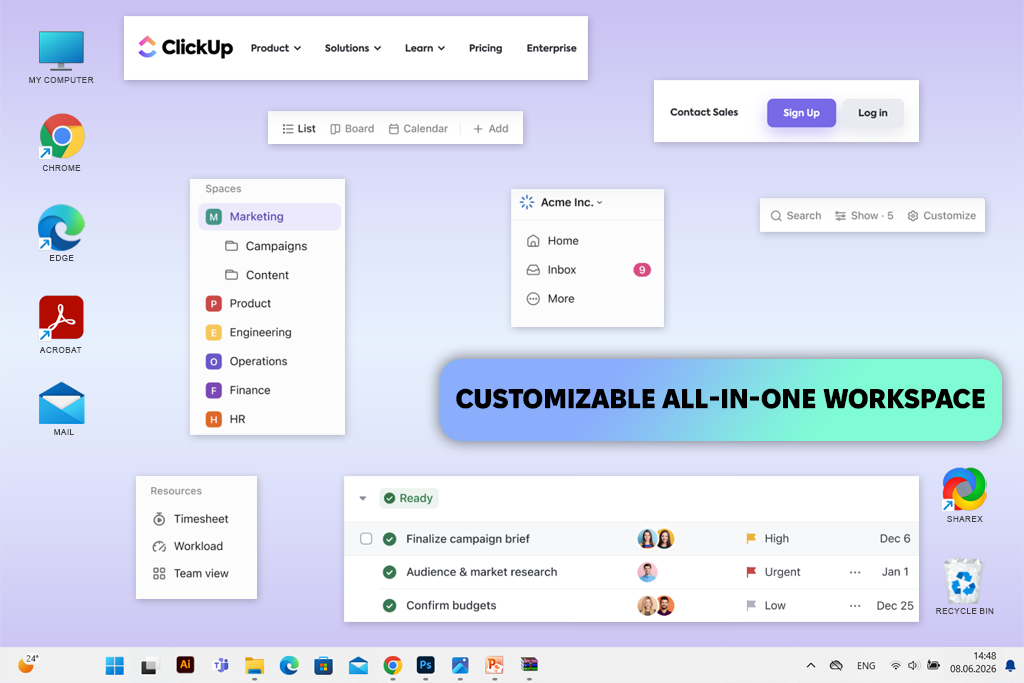
Task: Toggle the Confirm budgets status circle
Action: click(x=389, y=605)
